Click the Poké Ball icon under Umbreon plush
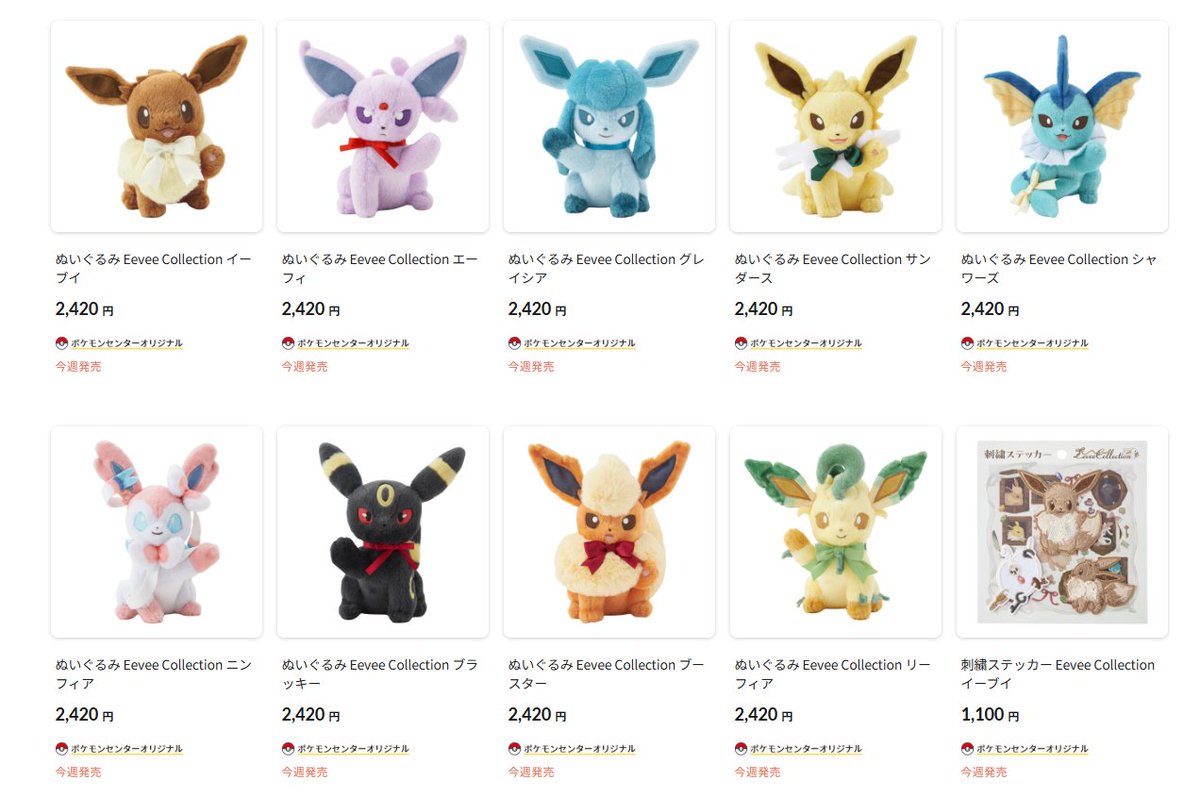Screen dimensions: 1200x797 point(288,748)
